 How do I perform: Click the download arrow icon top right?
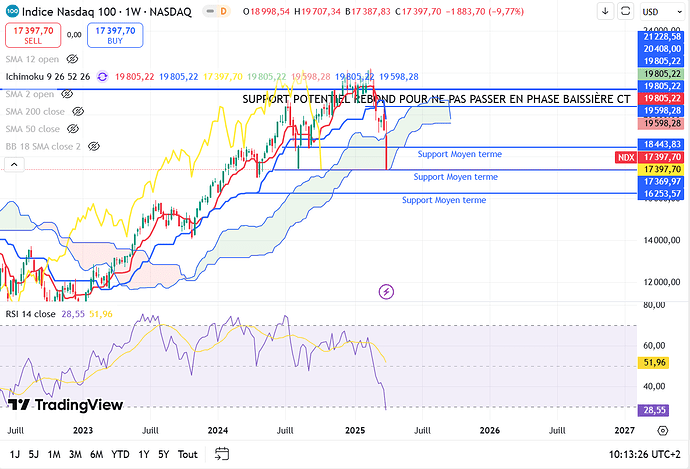[x=606, y=11]
